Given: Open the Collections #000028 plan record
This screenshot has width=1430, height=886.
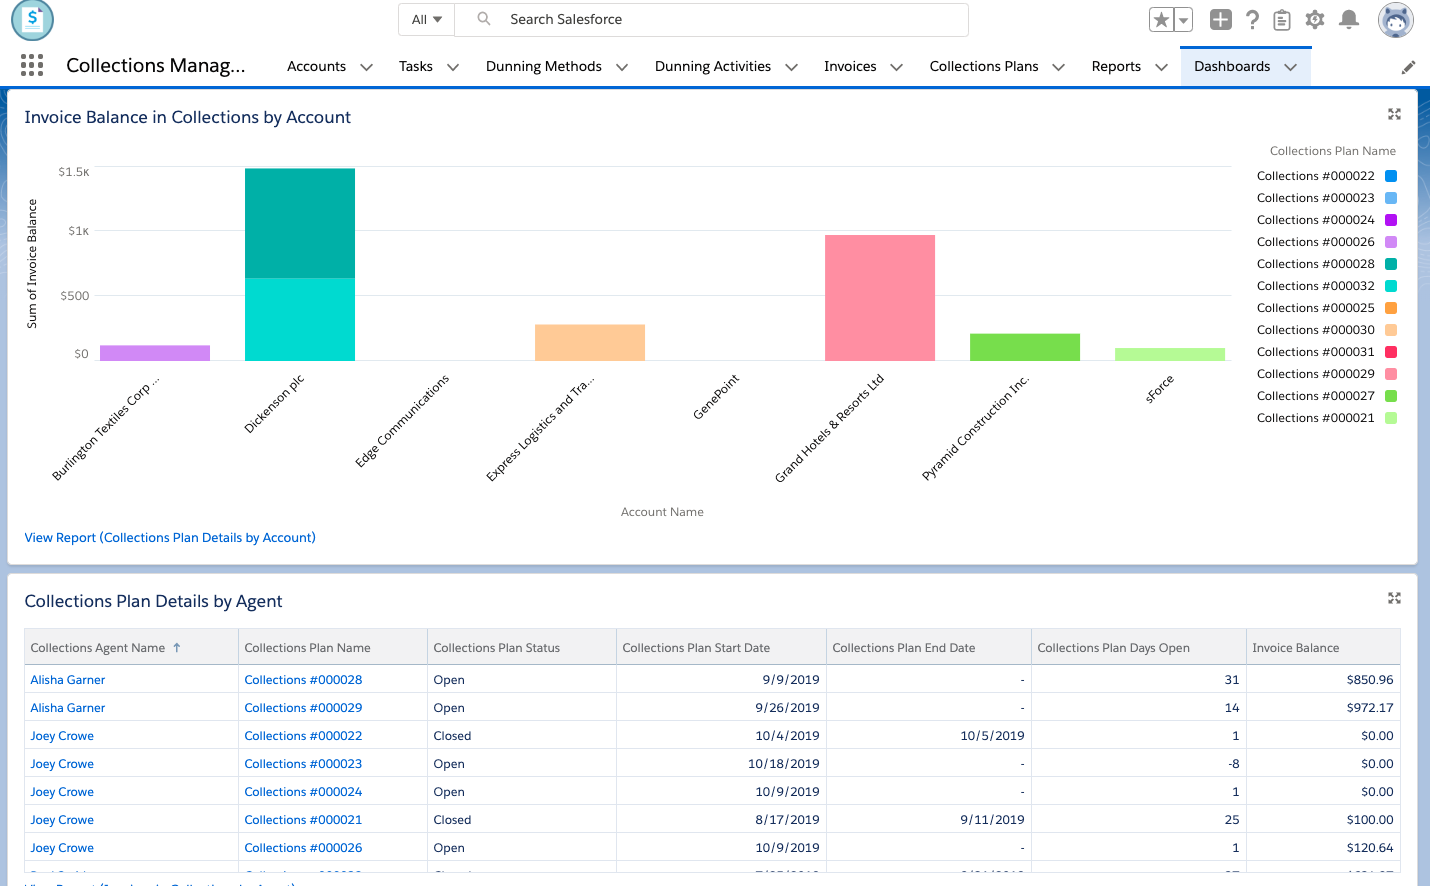Looking at the screenshot, I should tap(303, 679).
